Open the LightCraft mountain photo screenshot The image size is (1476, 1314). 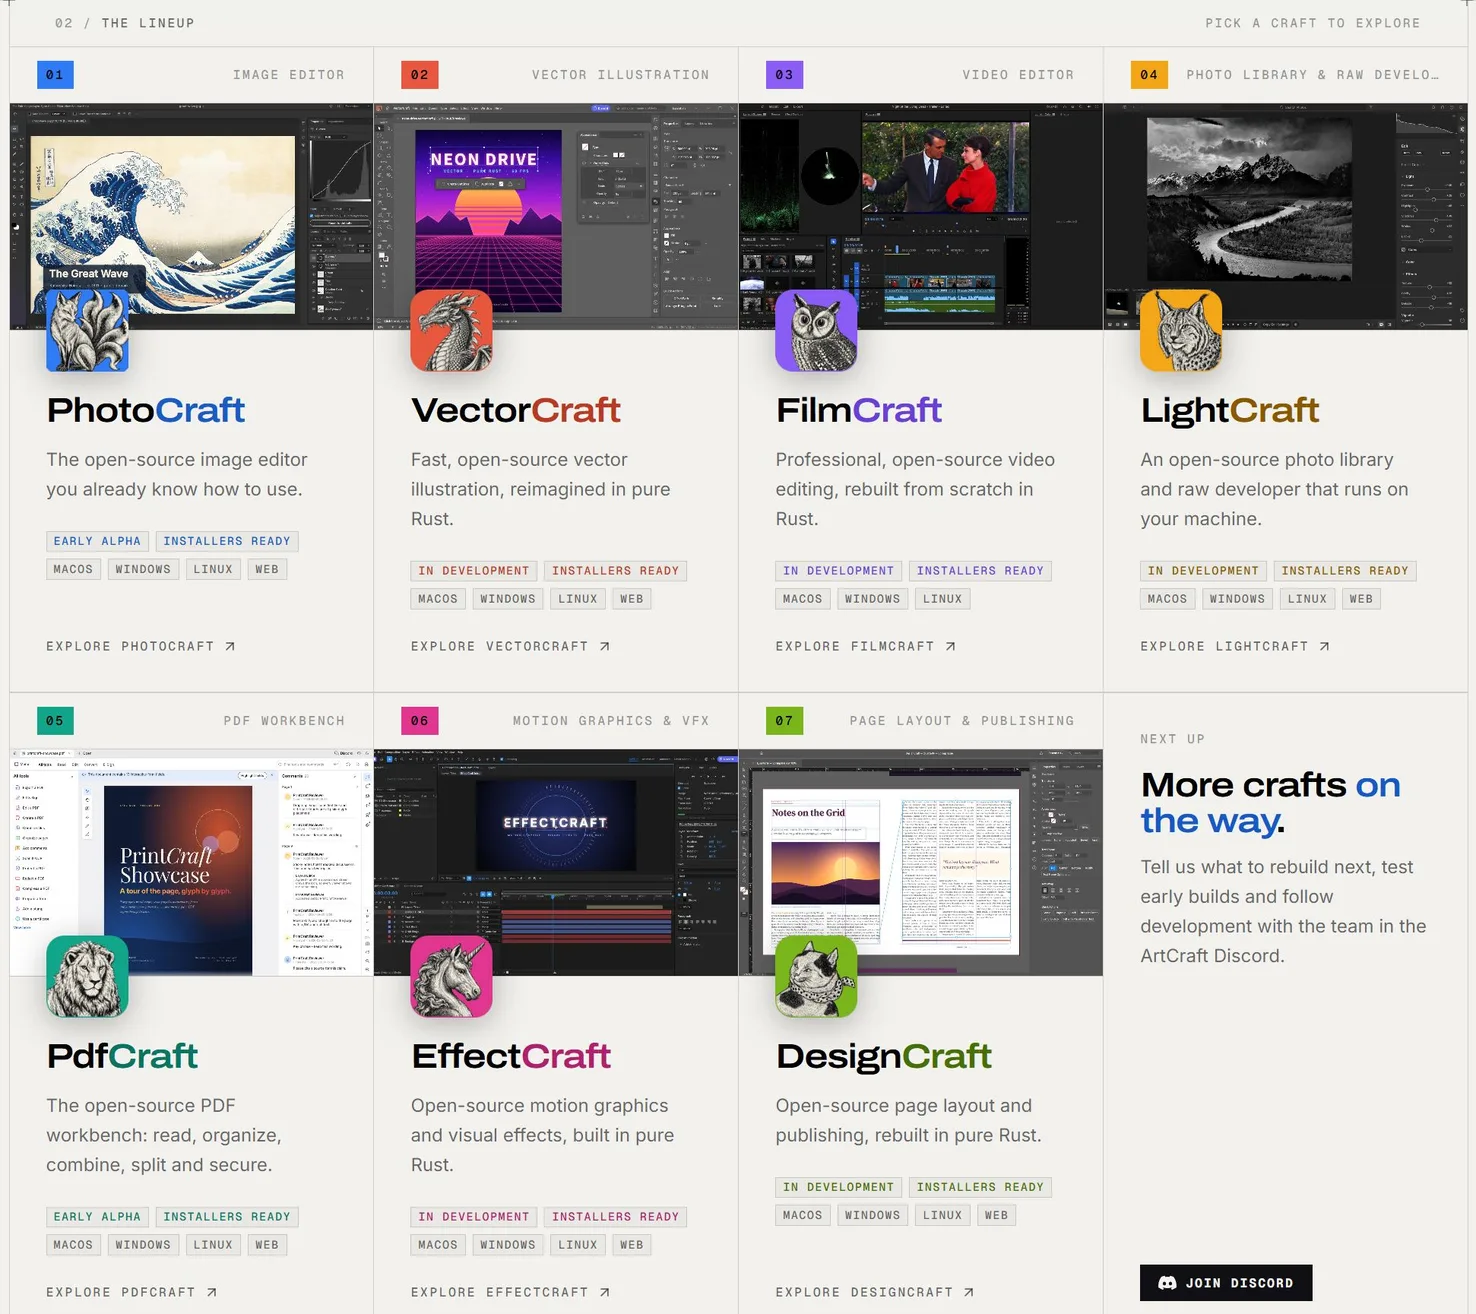(1286, 216)
